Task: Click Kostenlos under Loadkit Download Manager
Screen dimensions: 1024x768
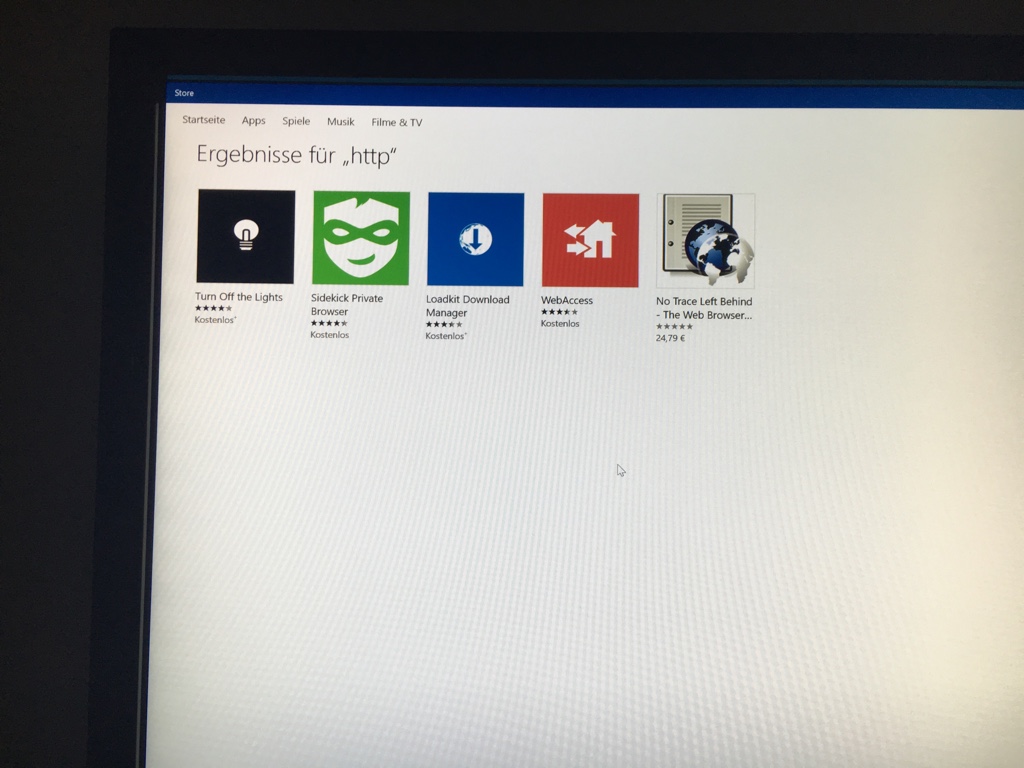Action: point(446,336)
